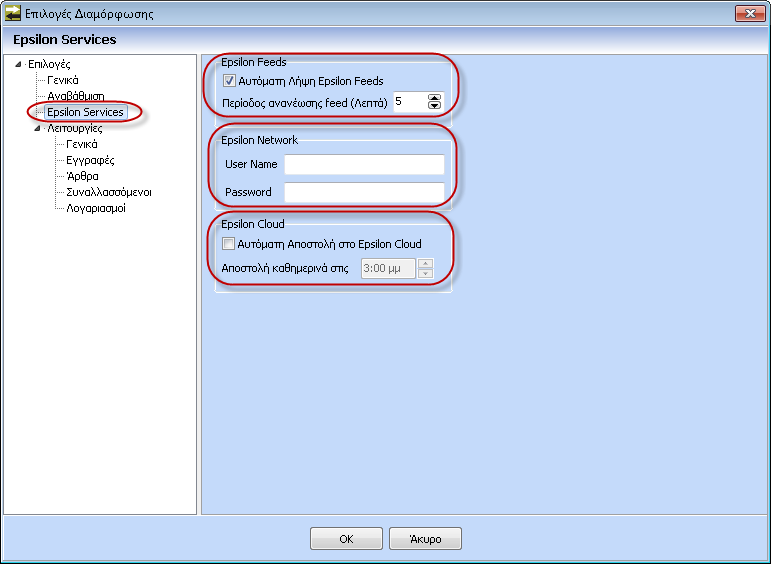Click the Epsilon Feeds group title
This screenshot has width=771, height=564.
click(254, 62)
